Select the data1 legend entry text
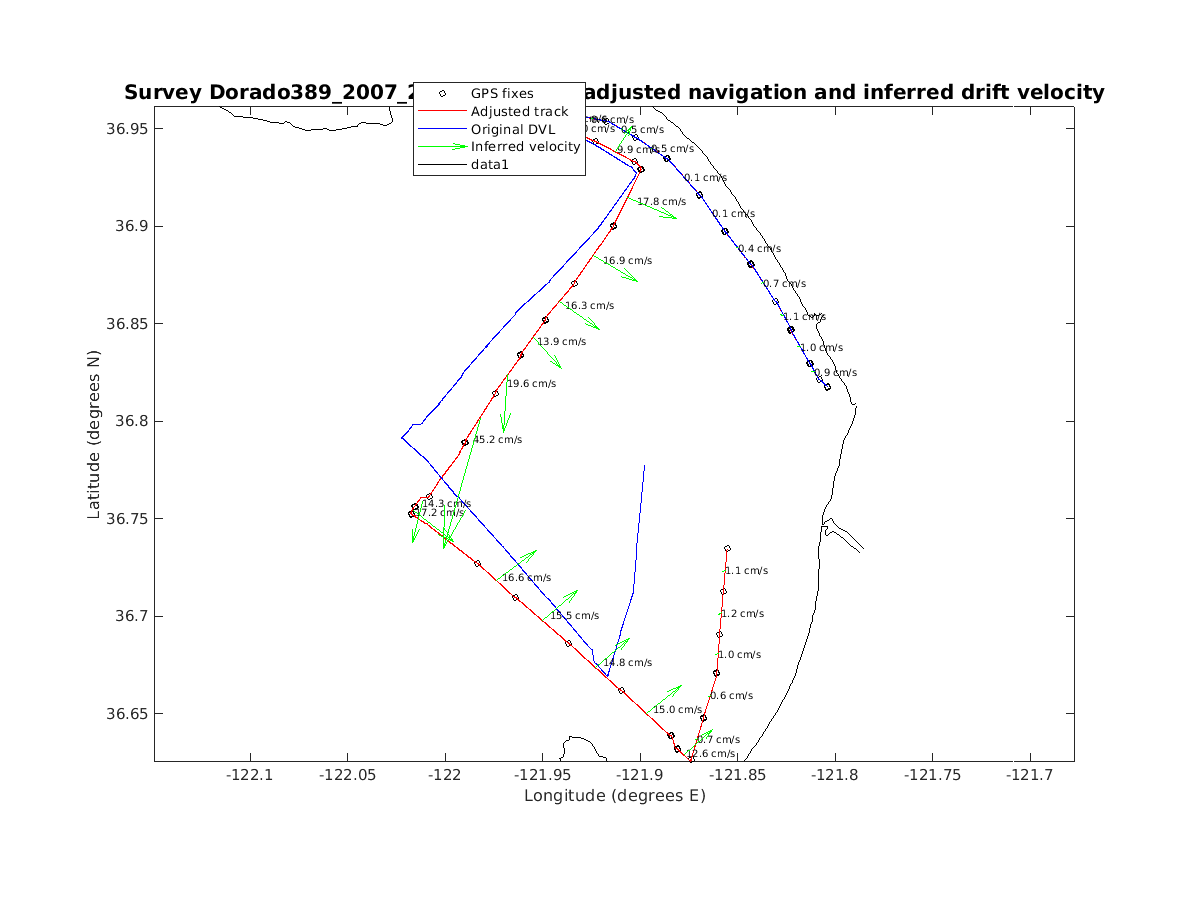This screenshot has height=900, width=1188. click(490, 165)
